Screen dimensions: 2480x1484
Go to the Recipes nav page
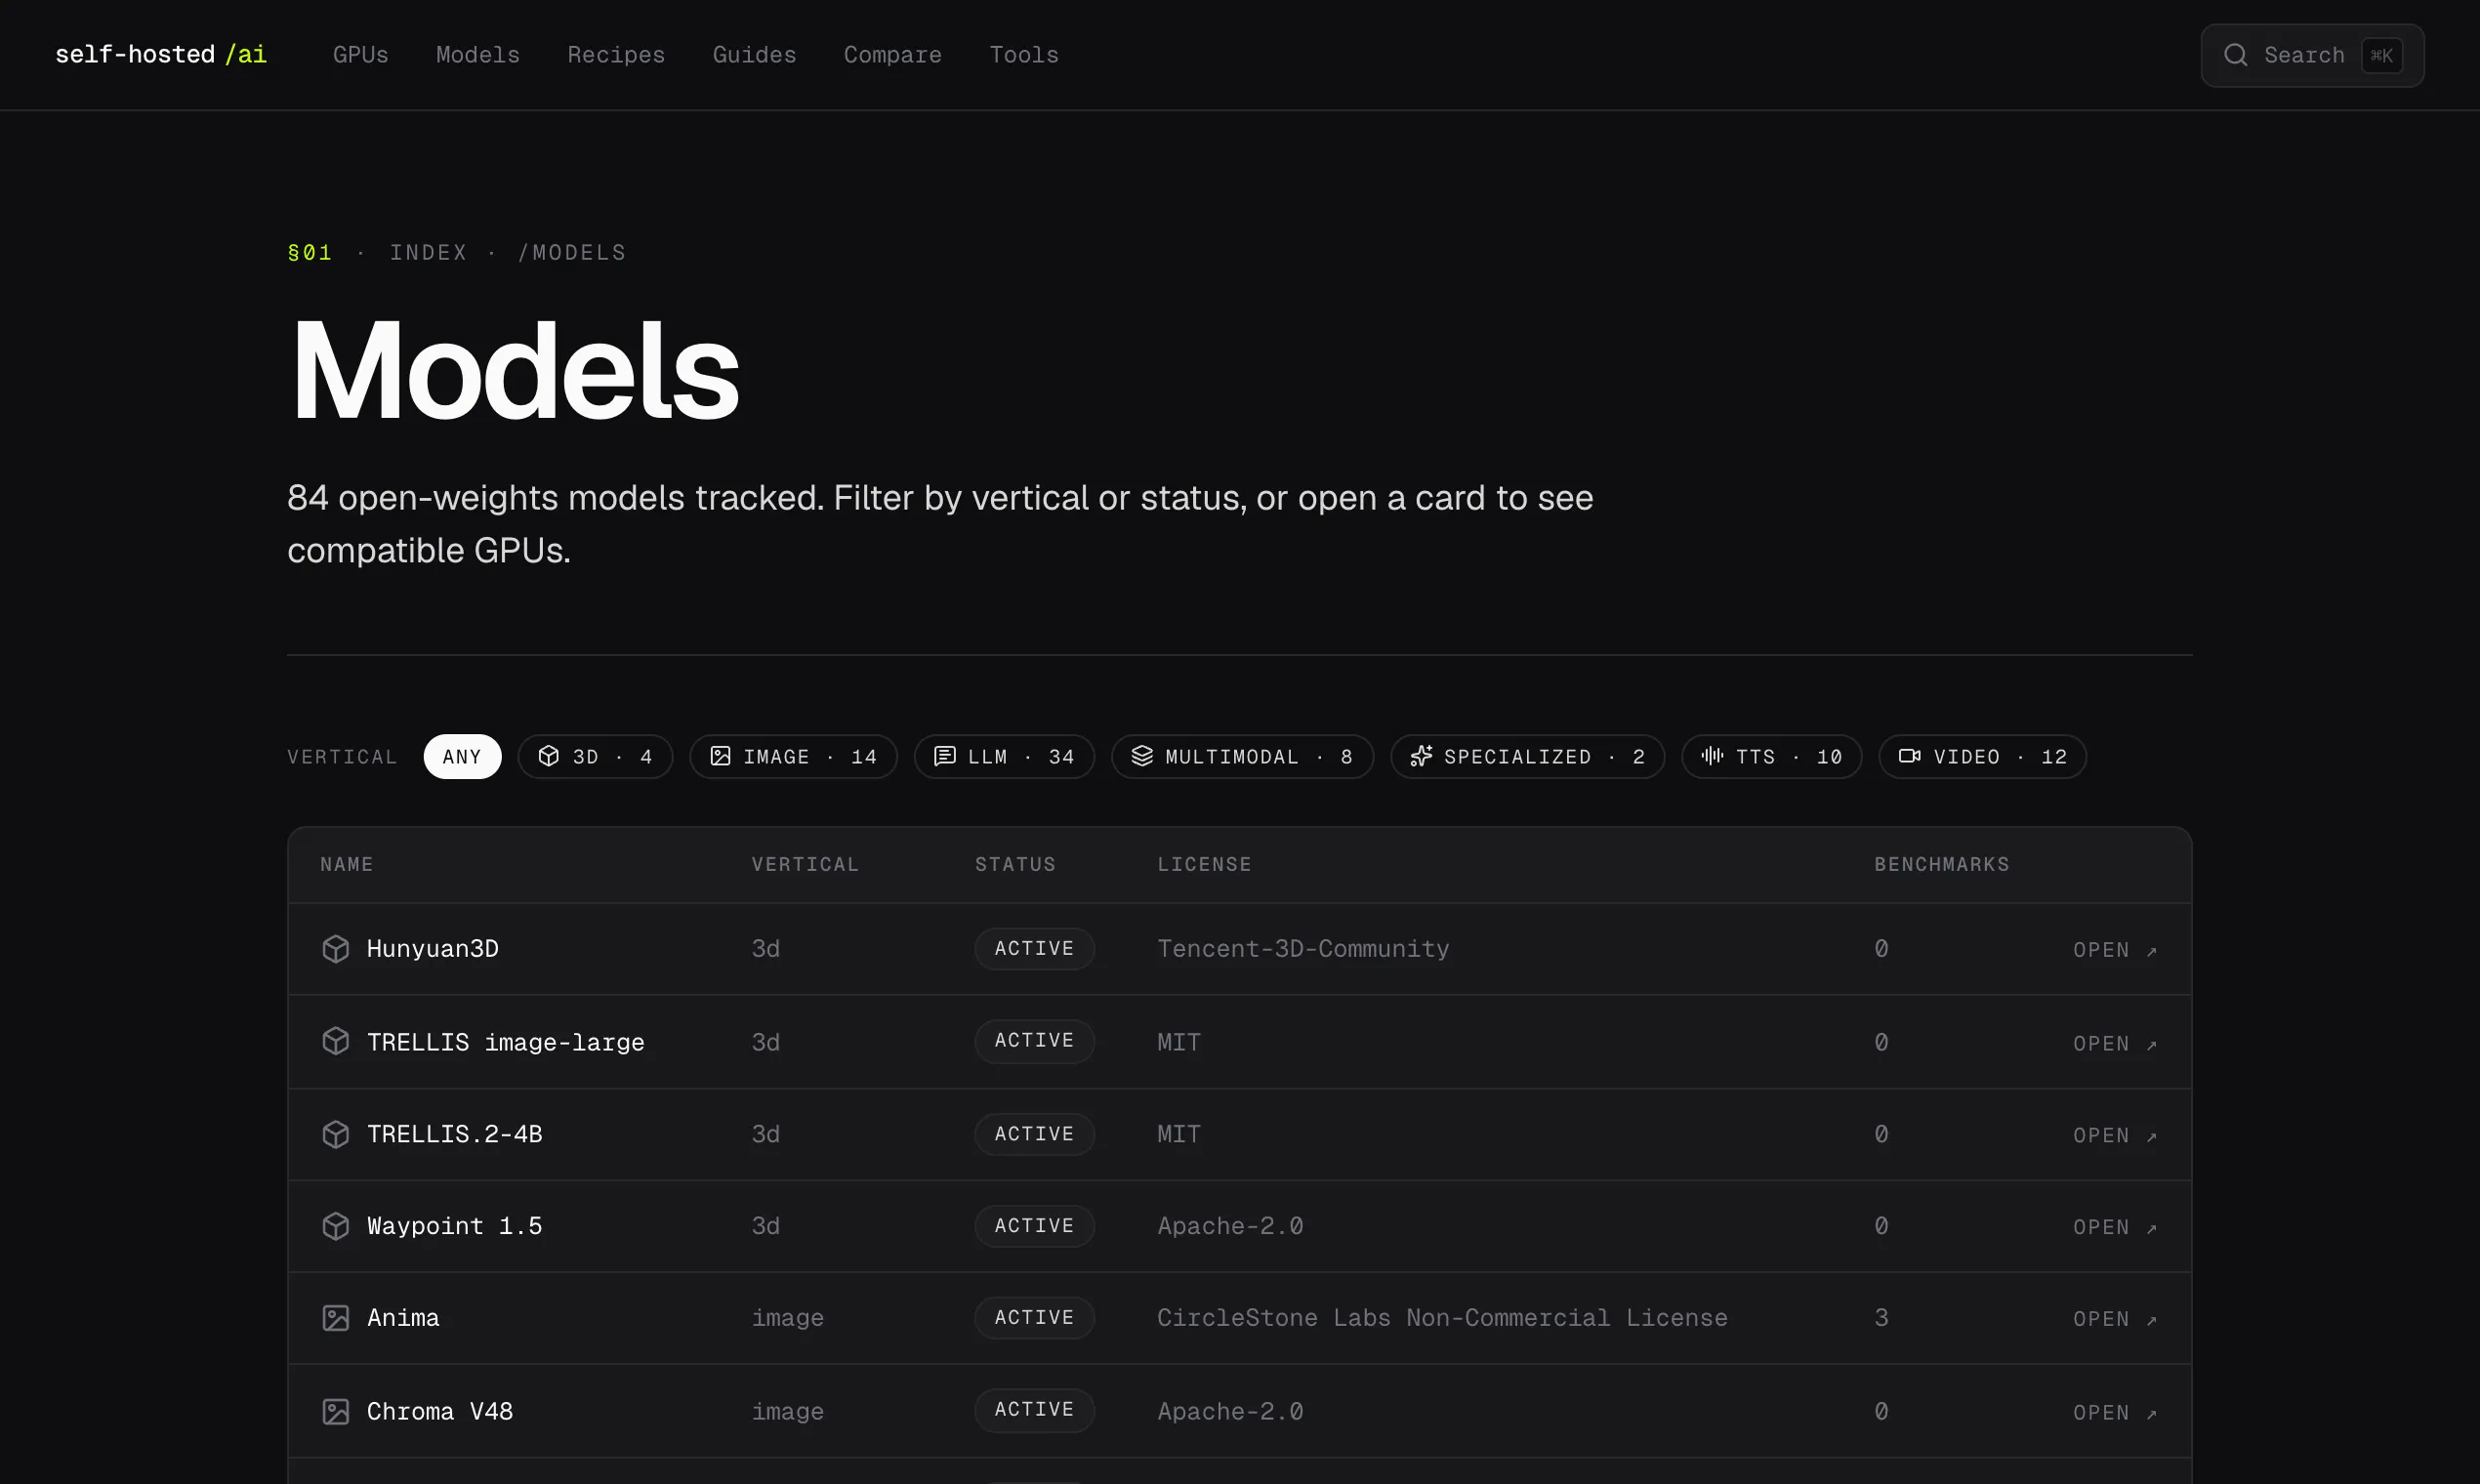(x=616, y=55)
